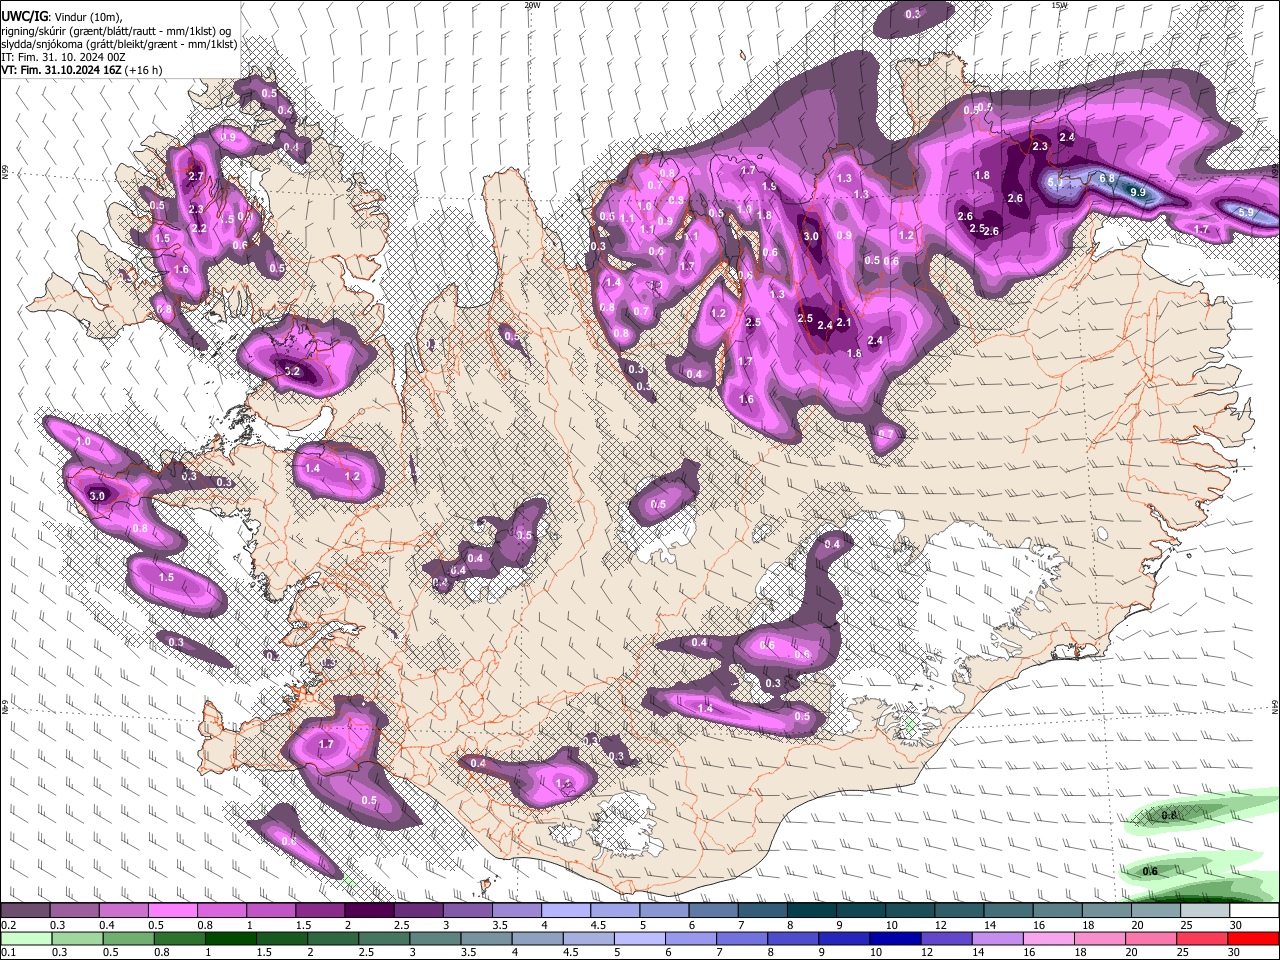Click the red 30 swatch in lower legend

tap(1253, 938)
